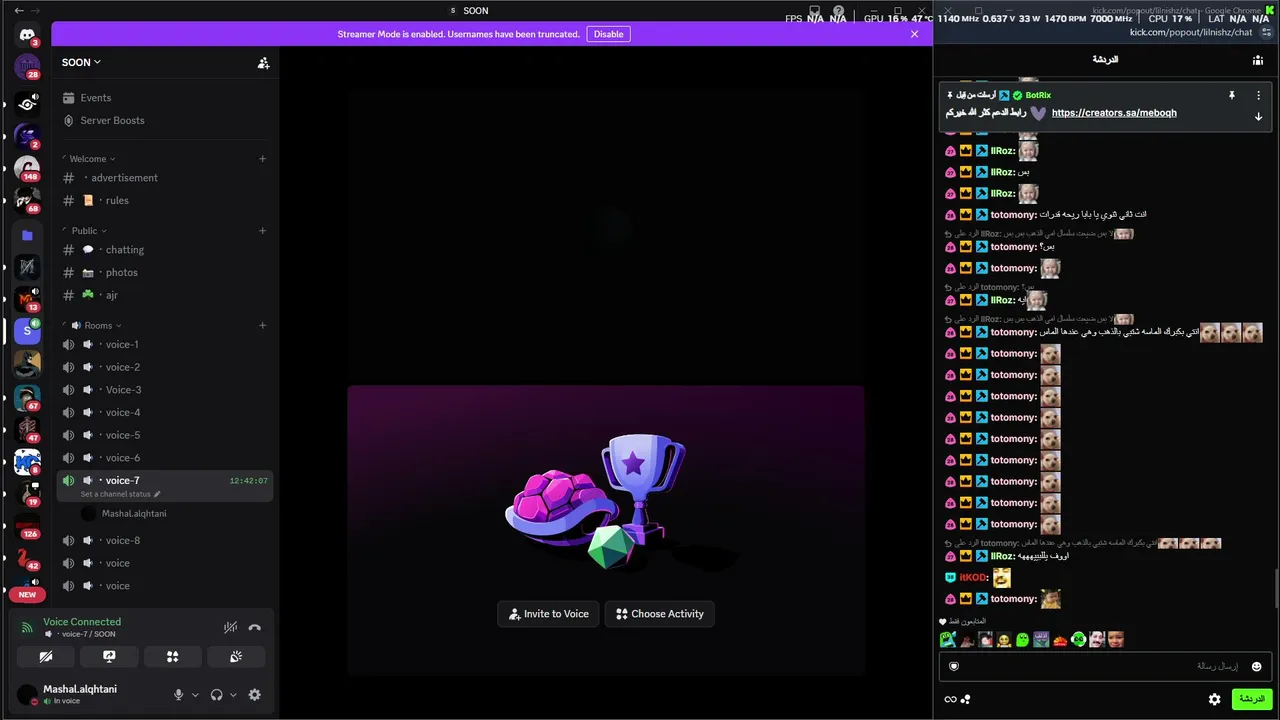Insert the red car emote from quick emotes
1280x720 pixels.
point(1060,640)
